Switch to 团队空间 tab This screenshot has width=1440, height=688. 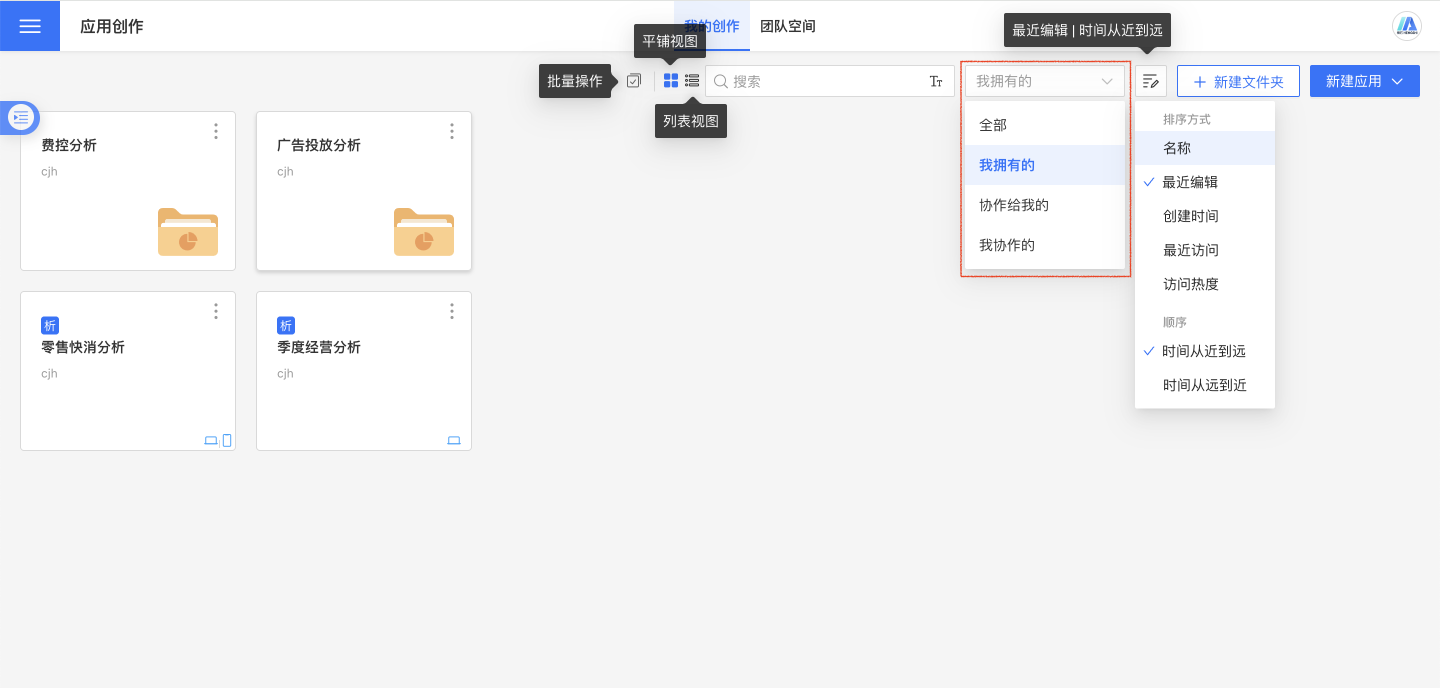(x=788, y=26)
